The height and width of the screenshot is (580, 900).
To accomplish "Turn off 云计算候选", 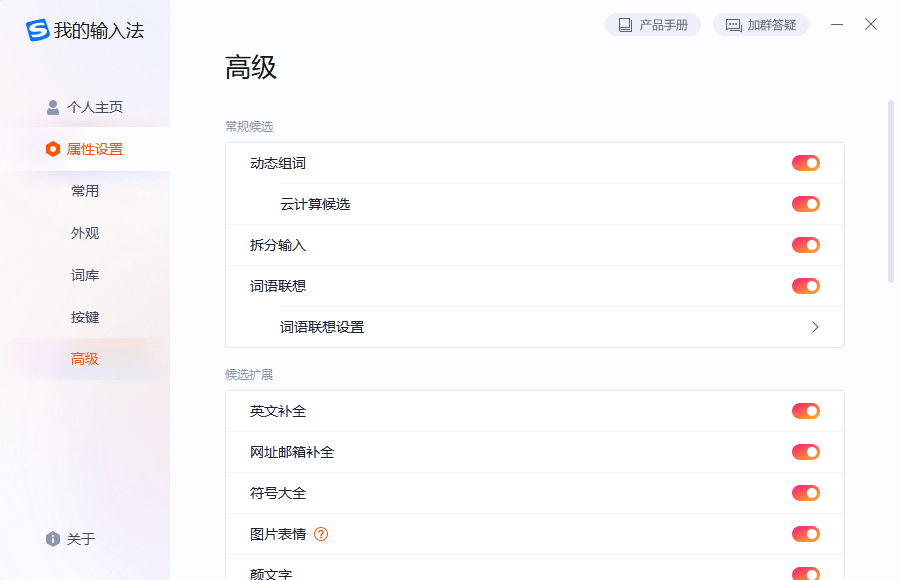I will click(x=806, y=203).
